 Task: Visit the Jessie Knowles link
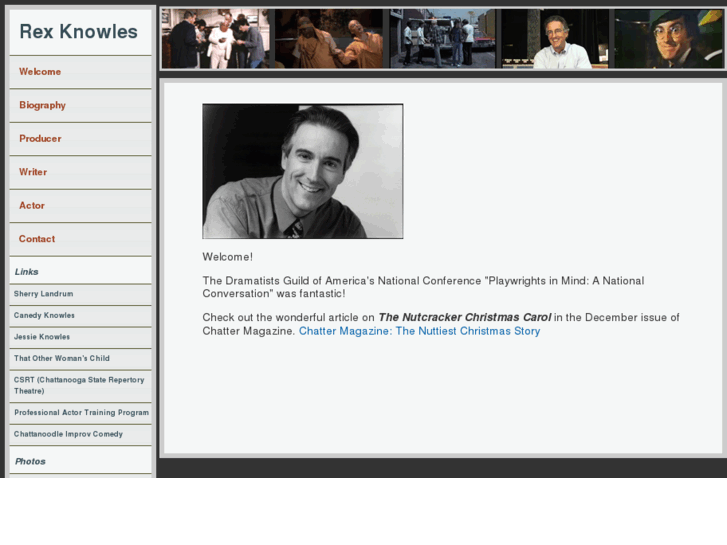click(x=80, y=337)
